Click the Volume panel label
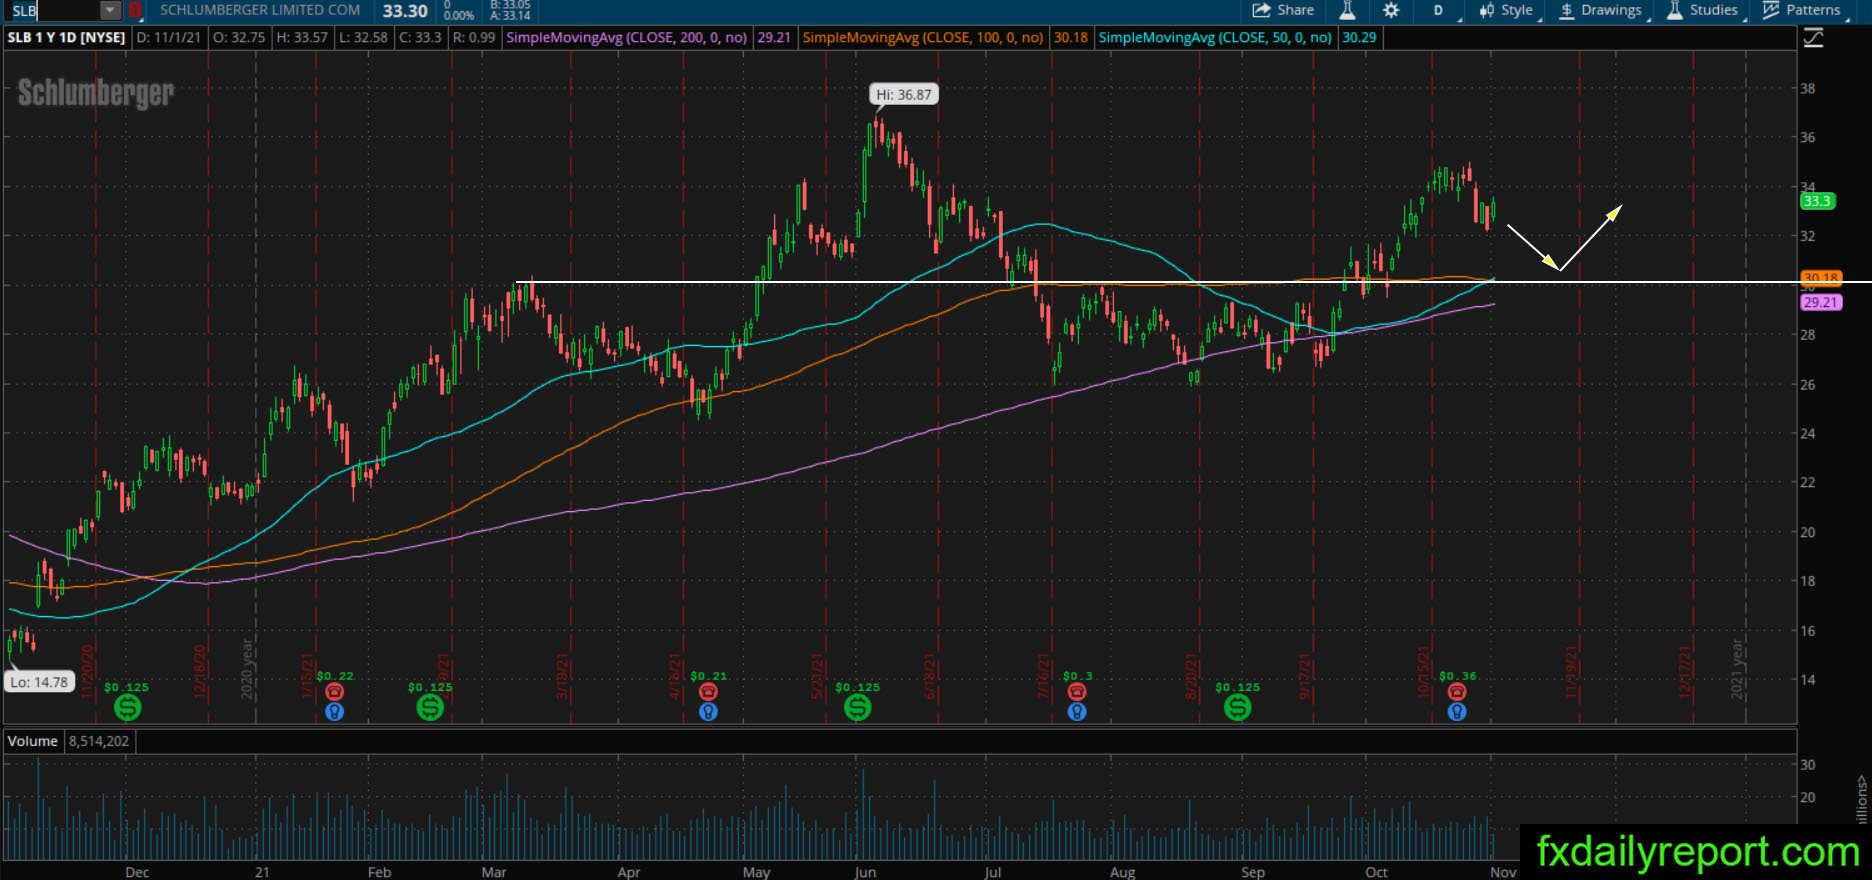The width and height of the screenshot is (1872, 880). pos(33,741)
